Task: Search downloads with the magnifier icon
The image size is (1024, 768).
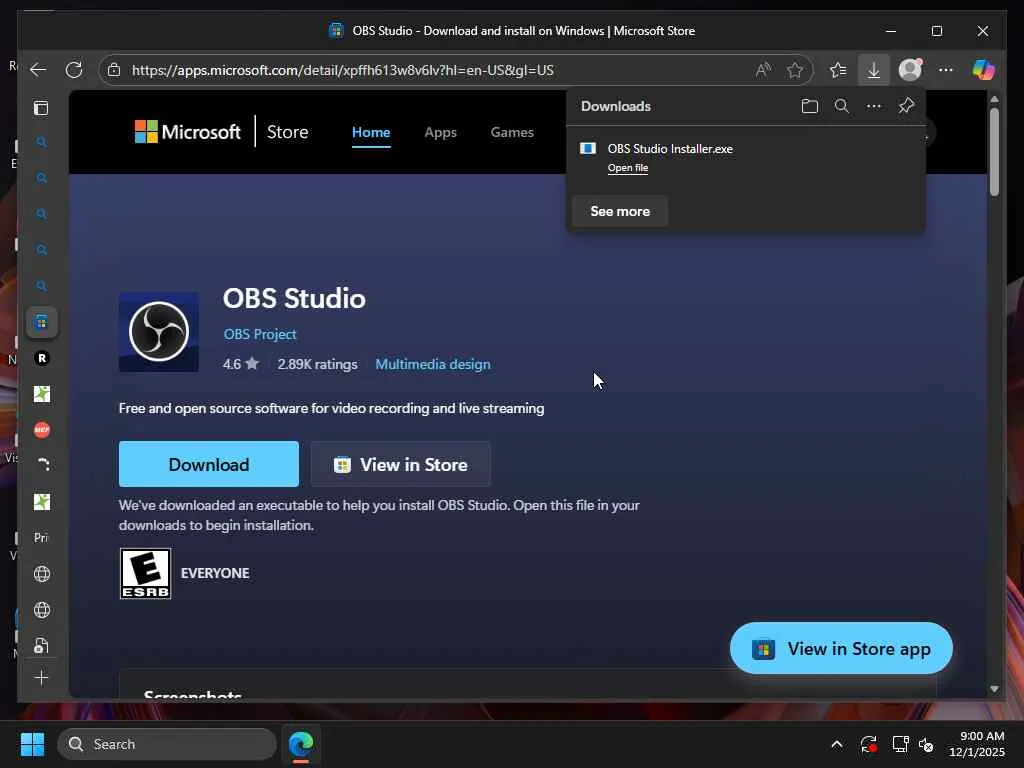Action: point(842,106)
